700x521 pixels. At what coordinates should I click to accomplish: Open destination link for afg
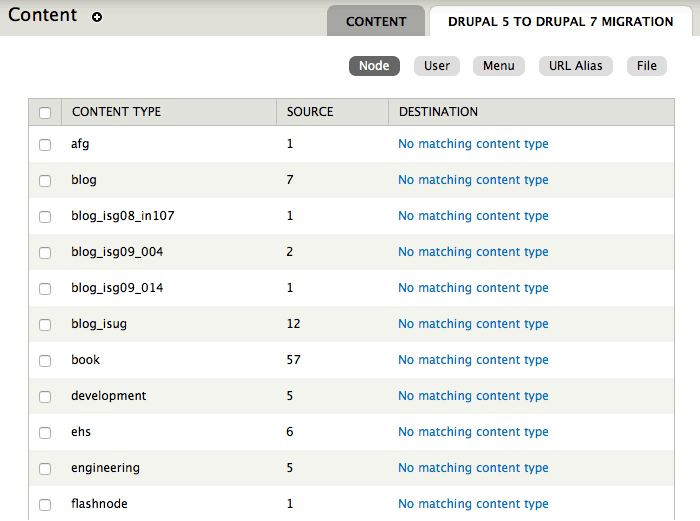[473, 144]
